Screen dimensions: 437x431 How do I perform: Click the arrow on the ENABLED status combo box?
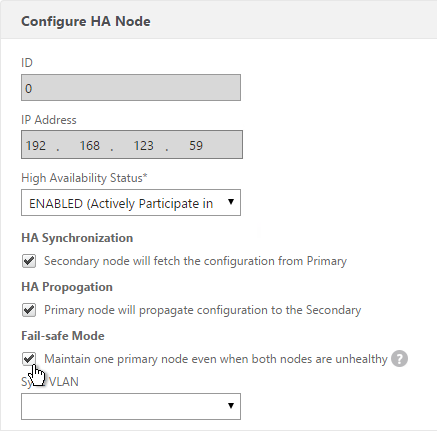click(x=231, y=202)
